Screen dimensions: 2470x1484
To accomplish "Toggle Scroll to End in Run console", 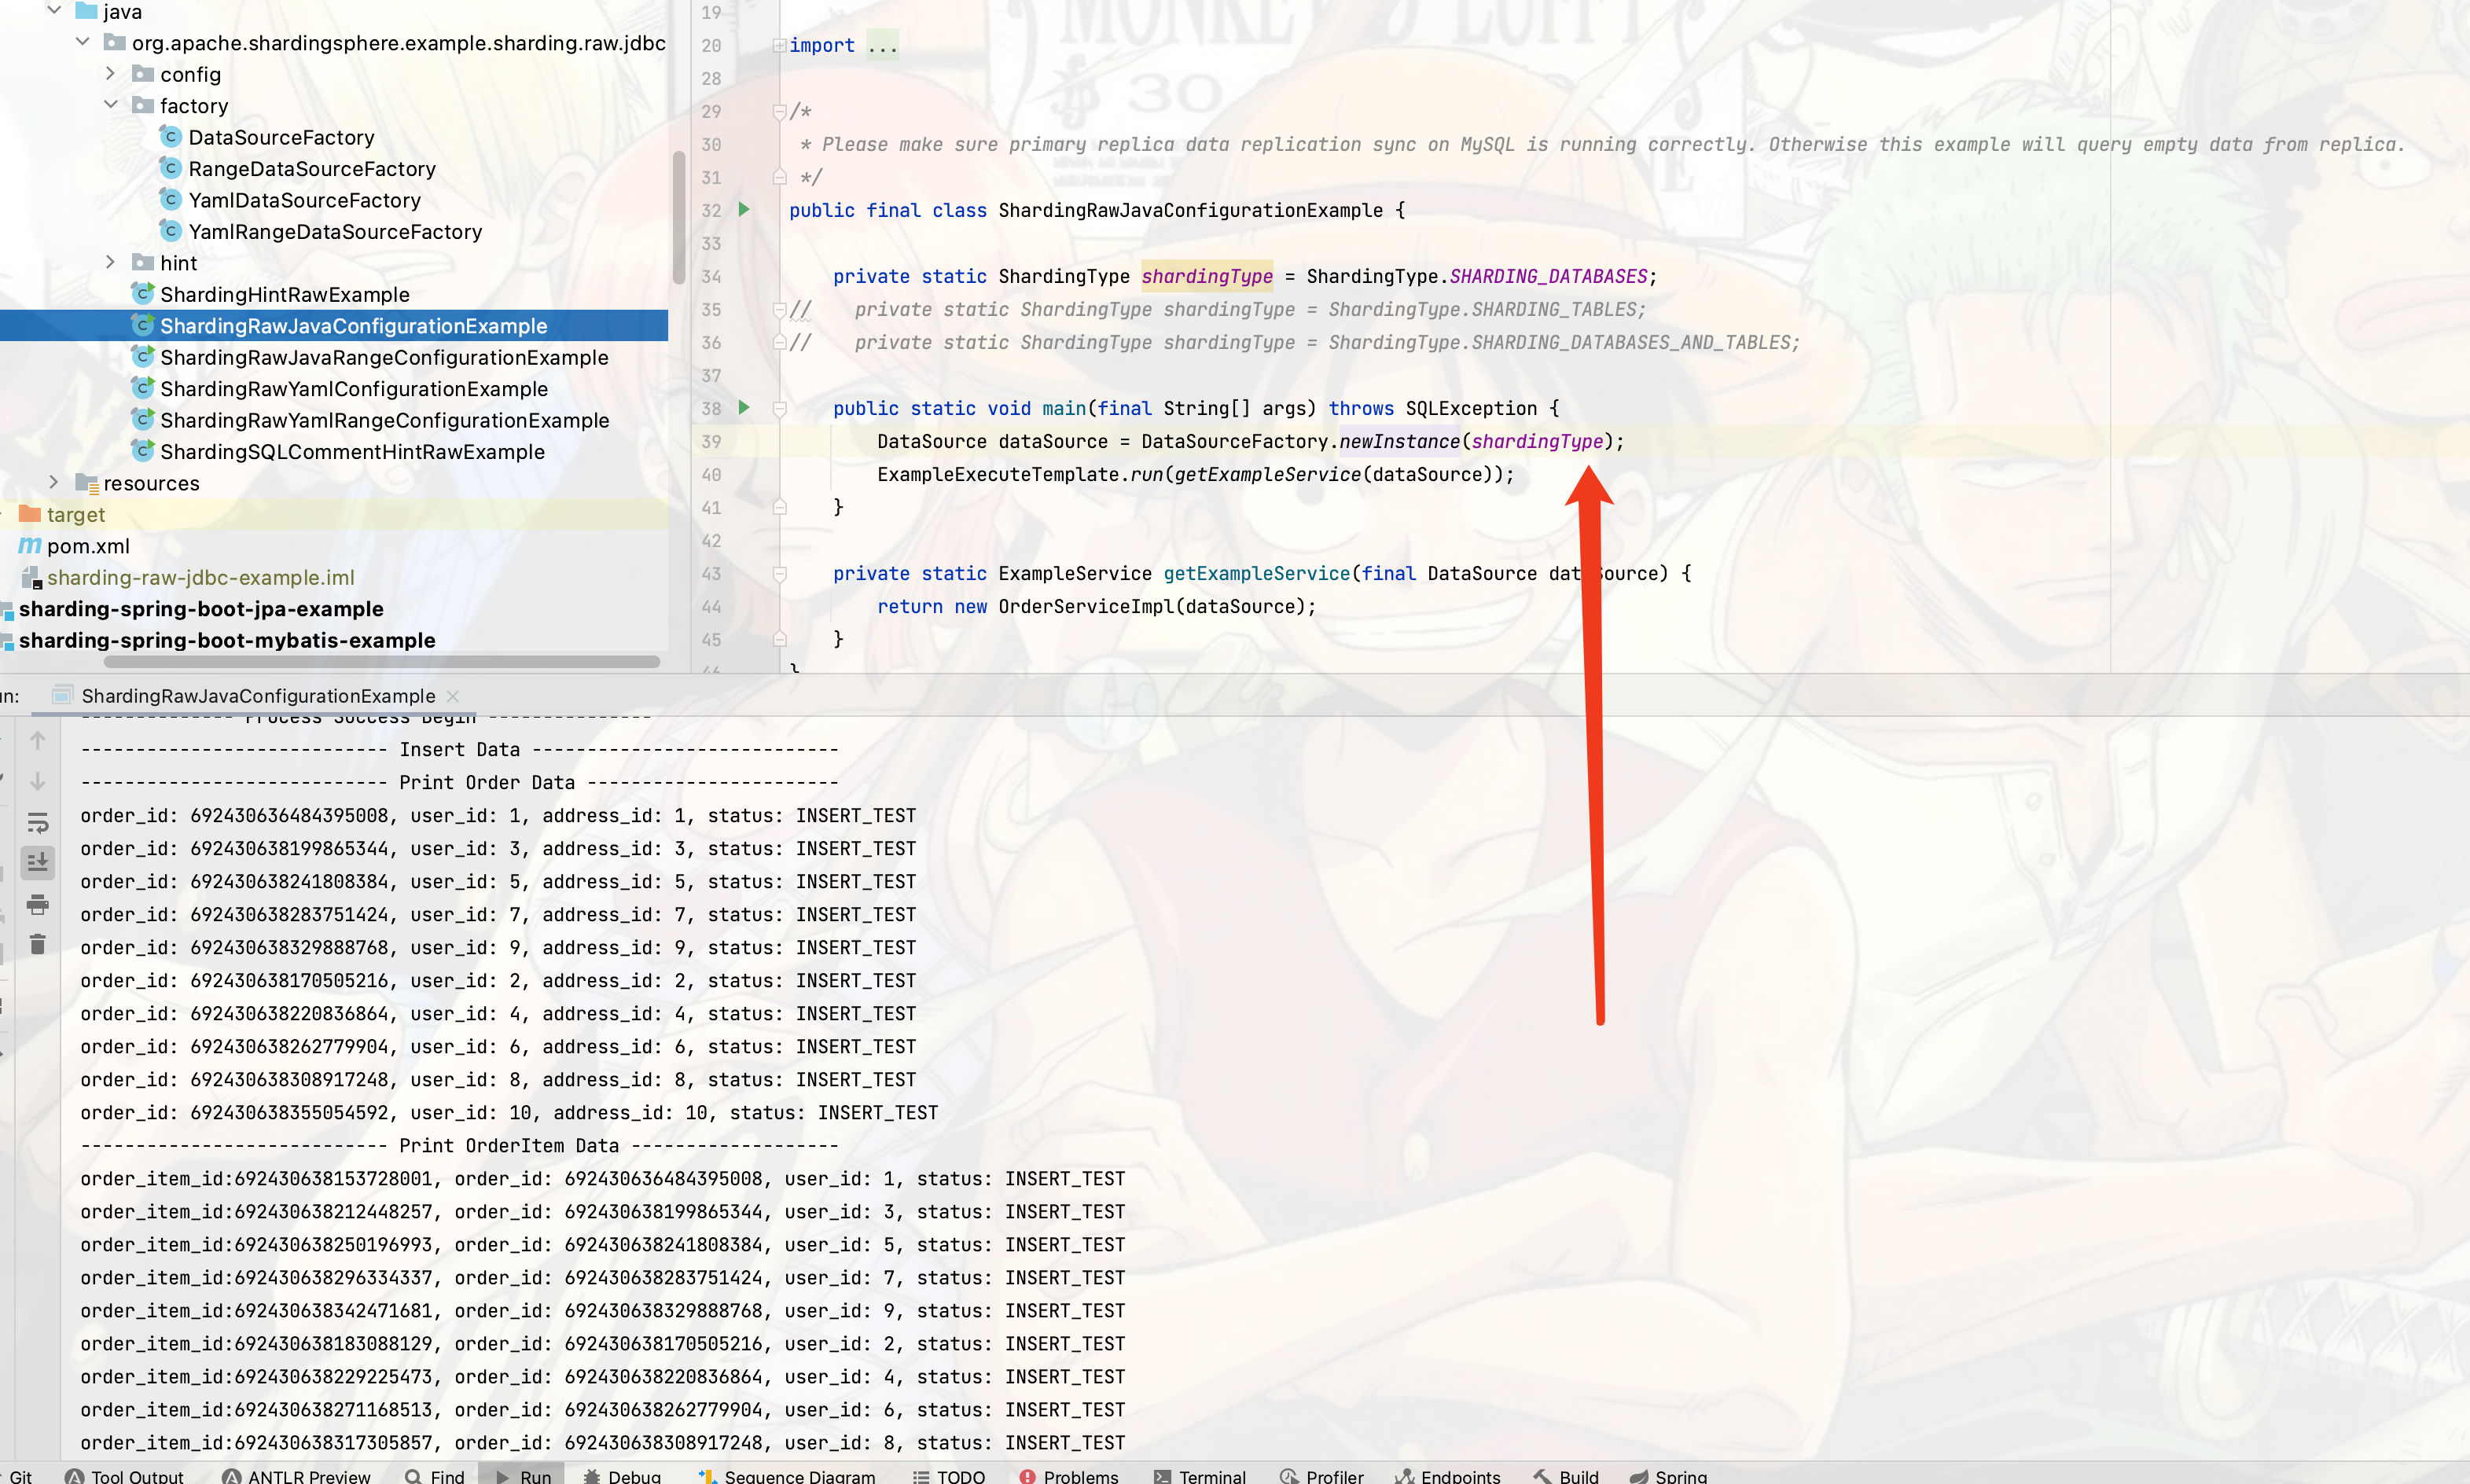I will (x=38, y=862).
